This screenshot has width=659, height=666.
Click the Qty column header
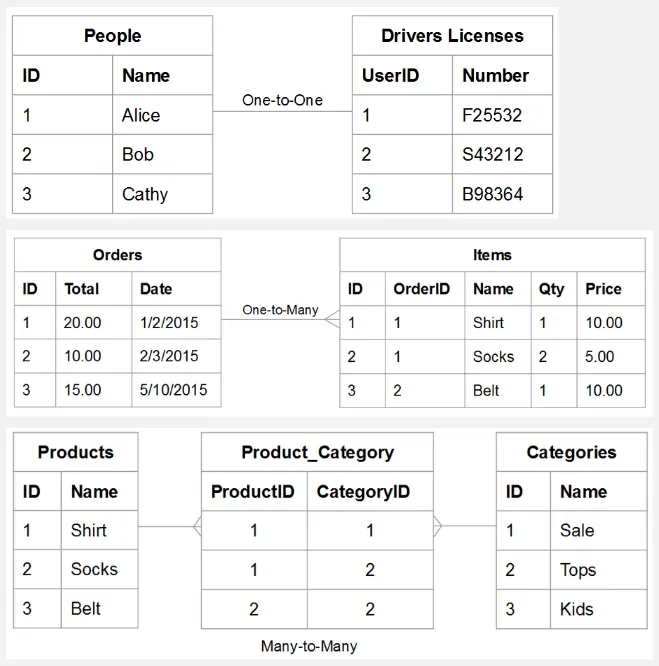(x=551, y=289)
